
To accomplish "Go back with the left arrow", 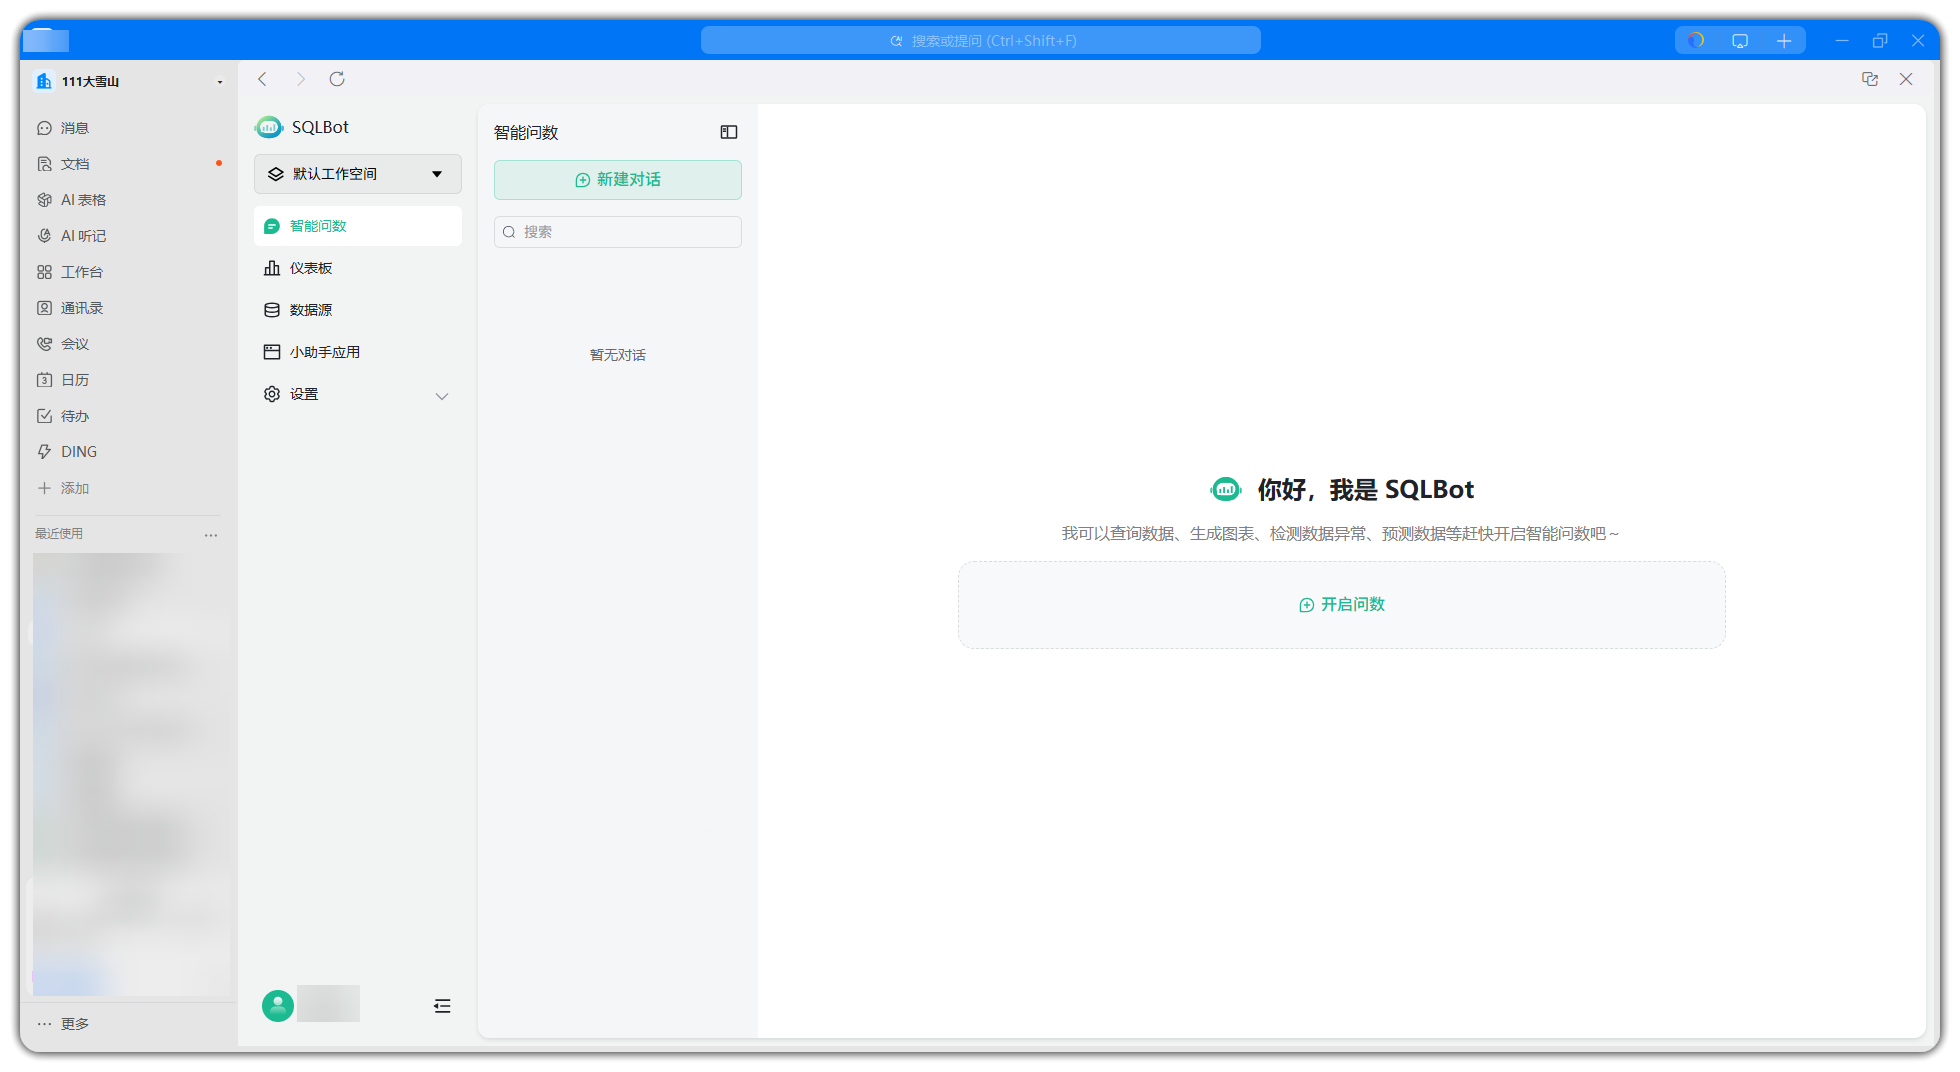I will pos(263,79).
